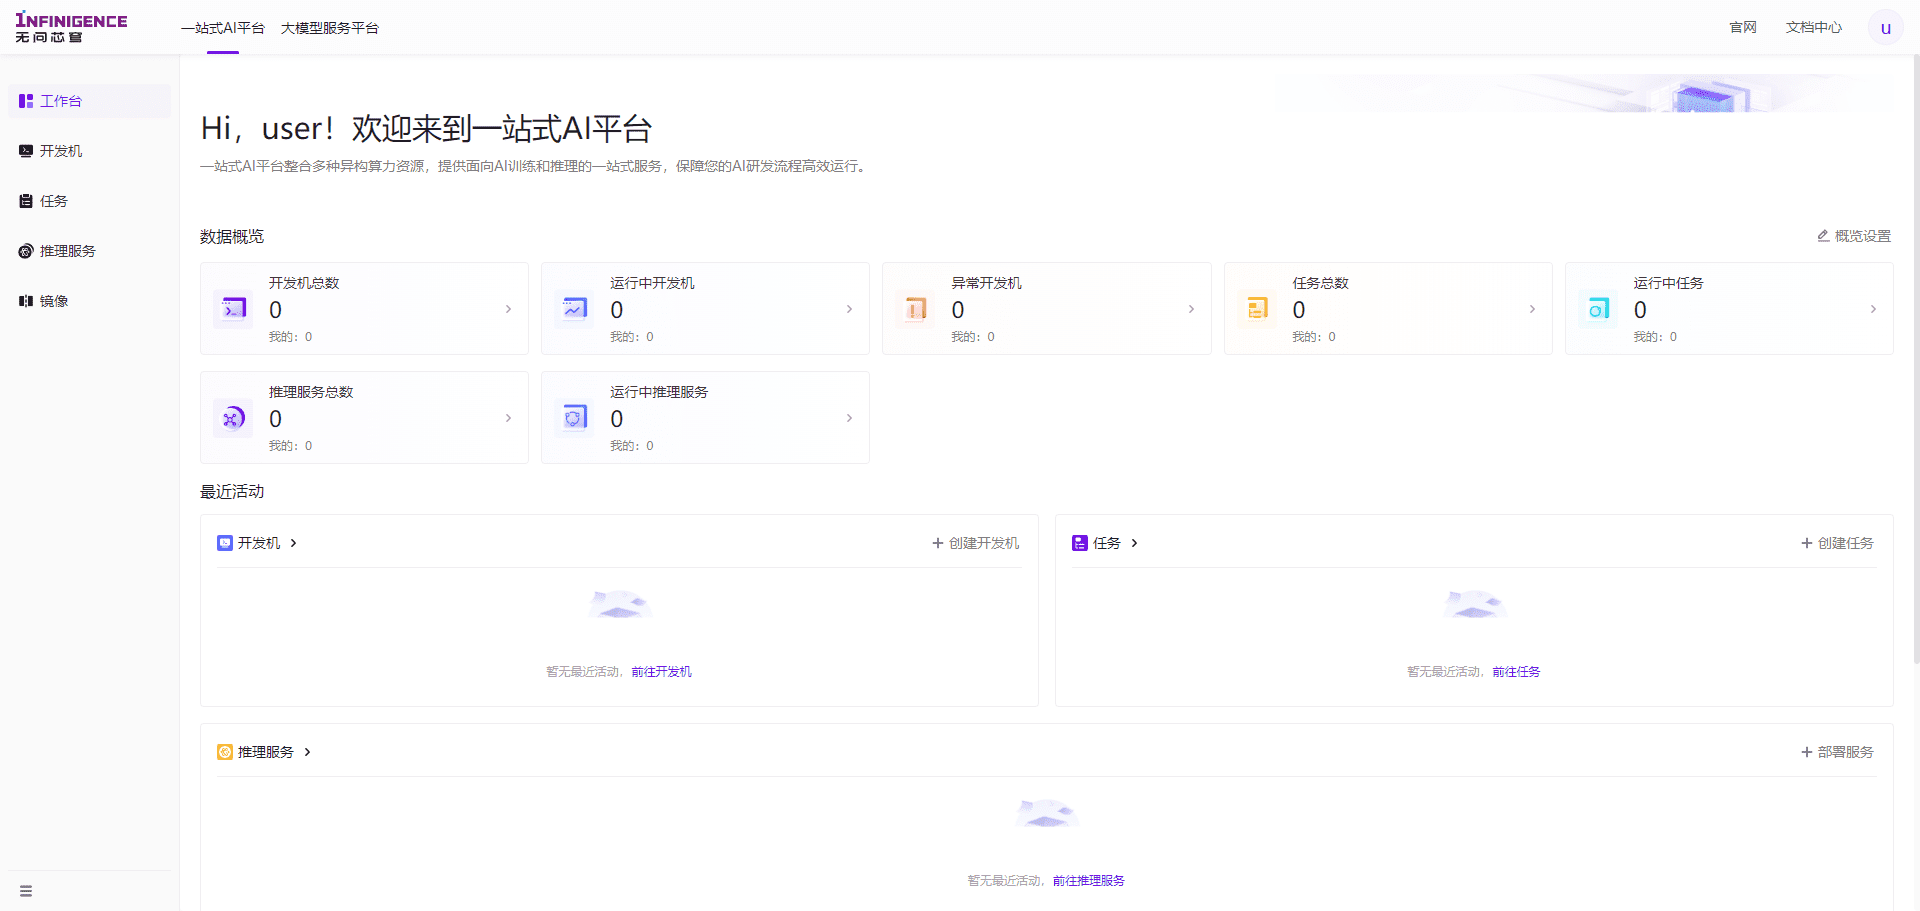Viewport: 1920px width, 911px height.
Task: Click 开发机 icon in 最近活动 panel
Action: tap(225, 543)
